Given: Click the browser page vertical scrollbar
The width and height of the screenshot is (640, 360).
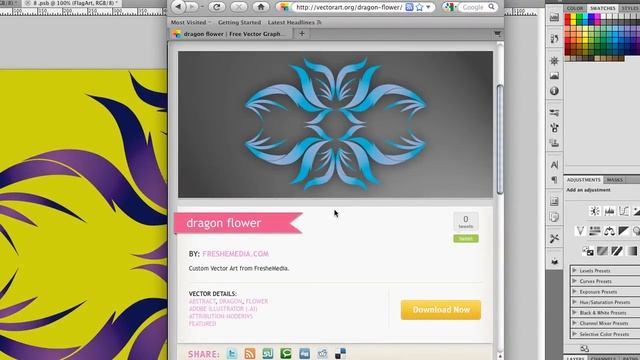Looking at the screenshot, I should (x=500, y=139).
